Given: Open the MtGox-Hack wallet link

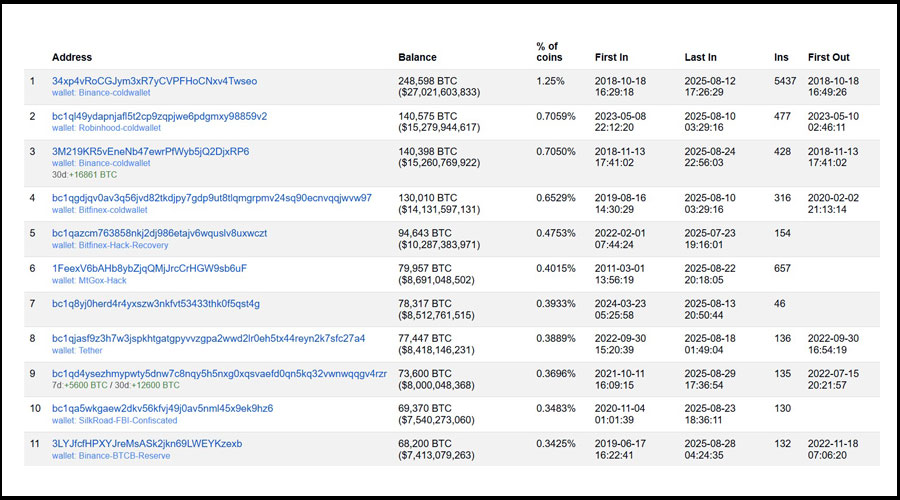Looking at the screenshot, I should pyautogui.click(x=103, y=280).
